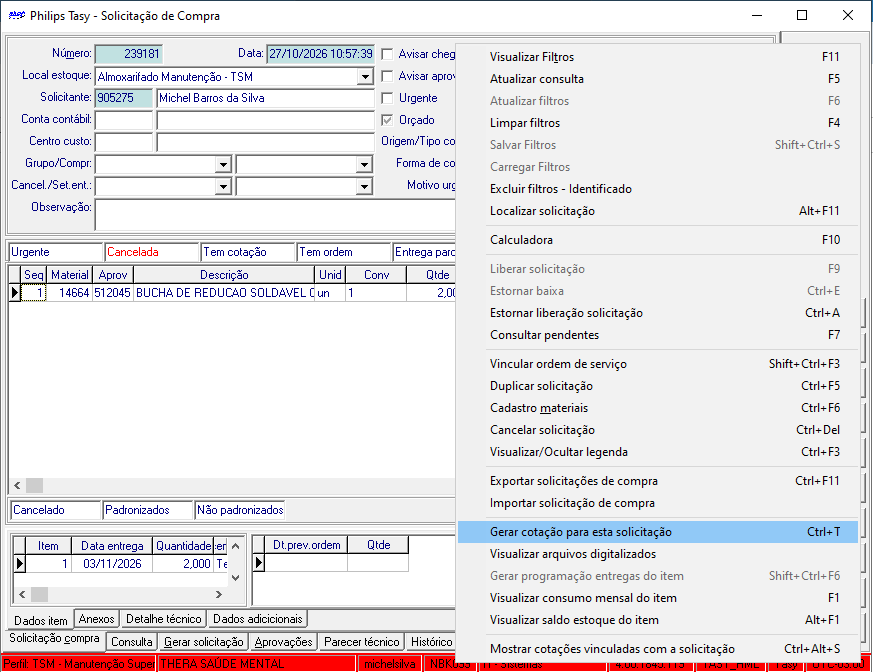The image size is (873, 672).
Task: Click the Número input field
Action: (129, 54)
